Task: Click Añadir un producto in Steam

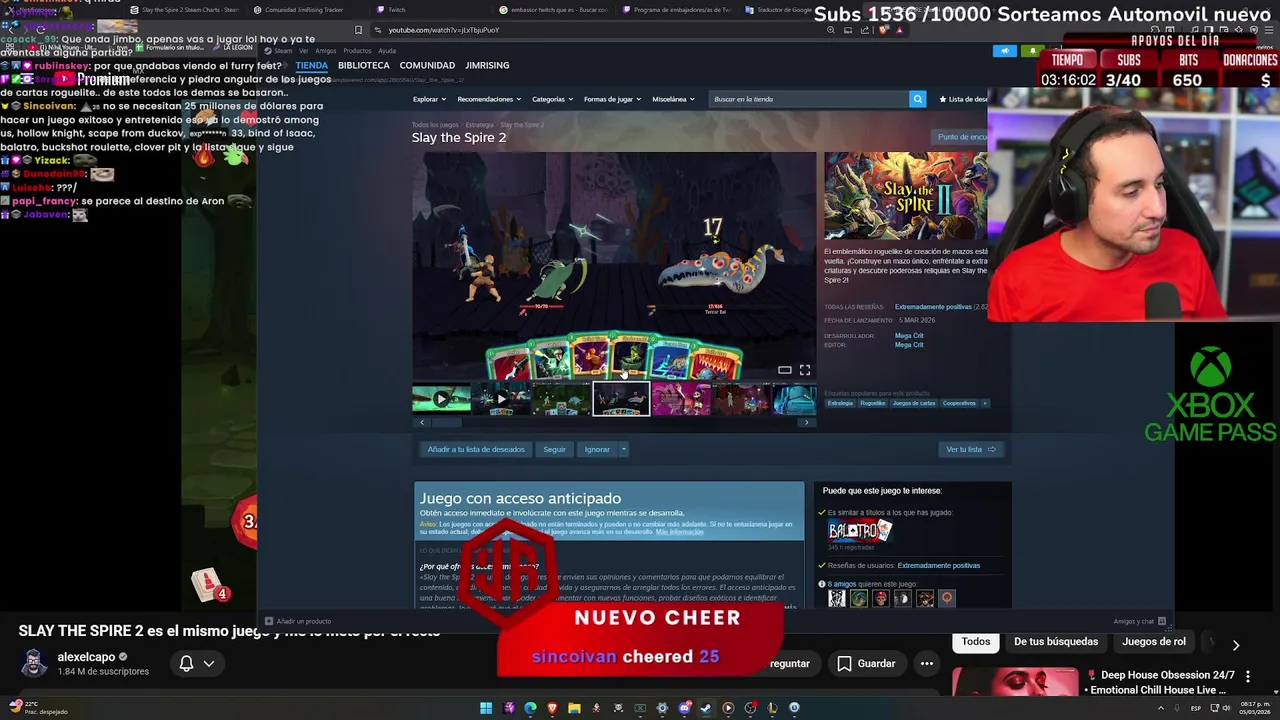Action: tap(298, 621)
